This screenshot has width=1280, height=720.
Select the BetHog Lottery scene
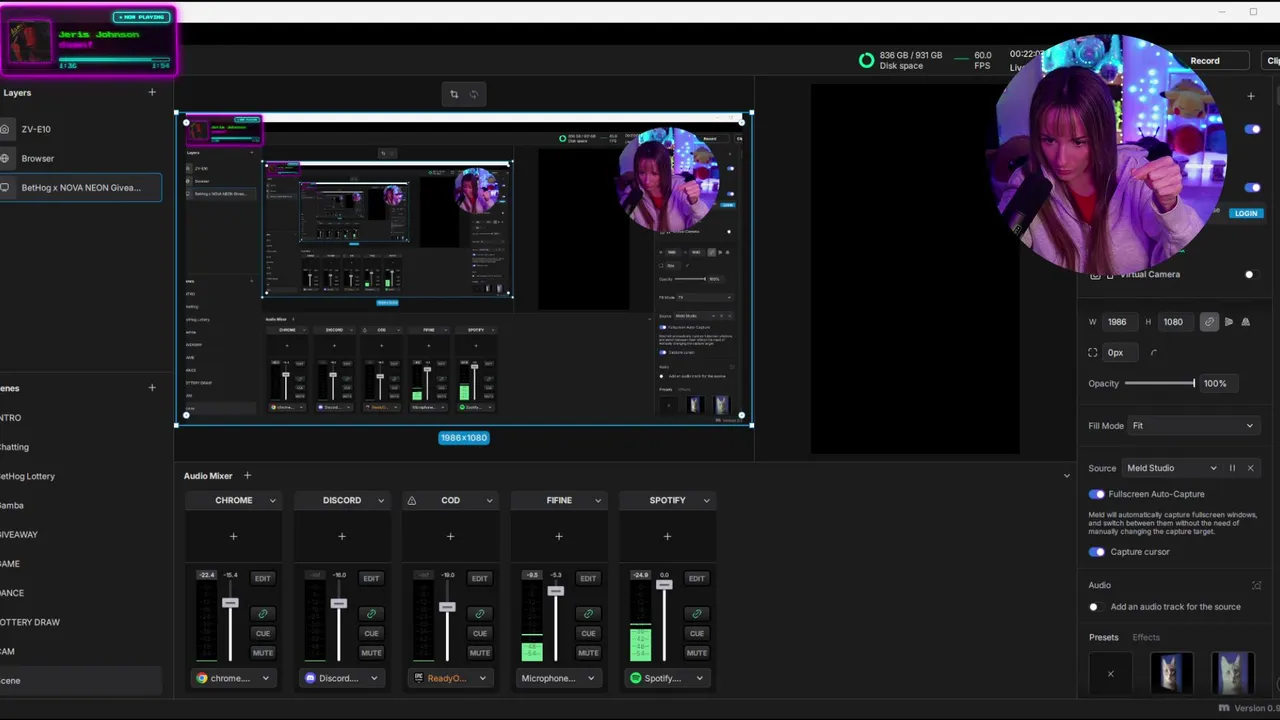coord(27,476)
